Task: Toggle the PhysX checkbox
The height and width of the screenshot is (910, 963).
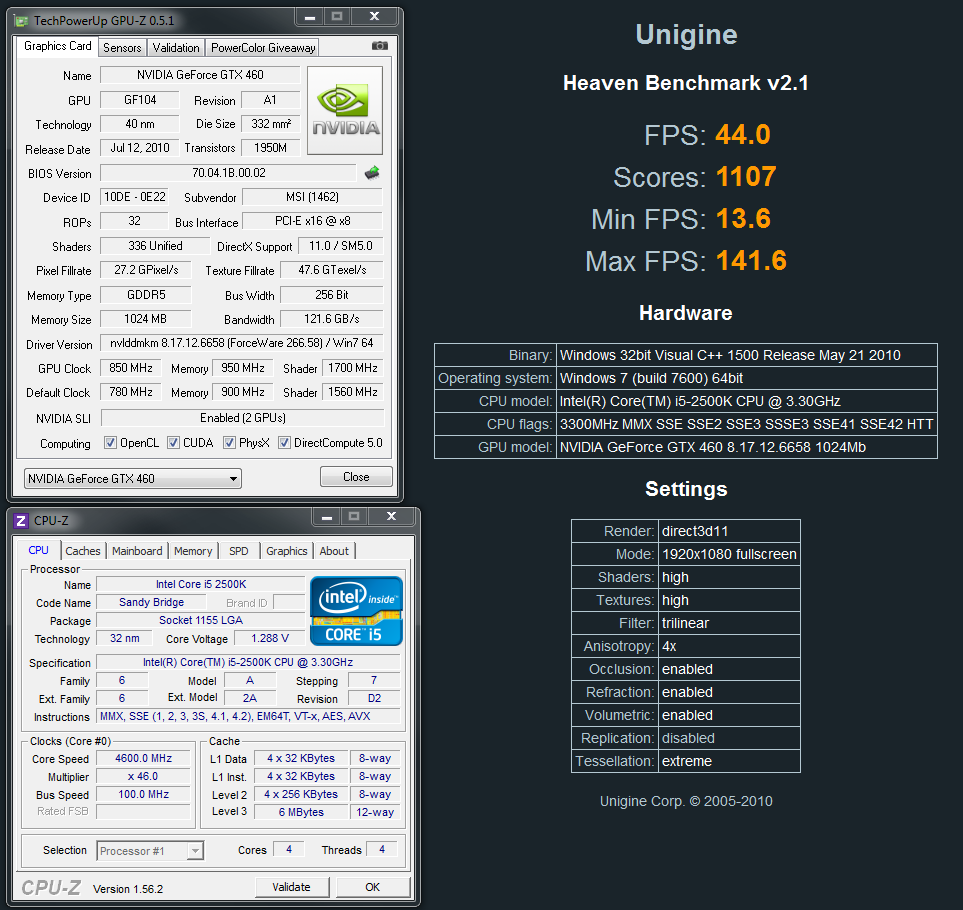Action: click(229, 443)
